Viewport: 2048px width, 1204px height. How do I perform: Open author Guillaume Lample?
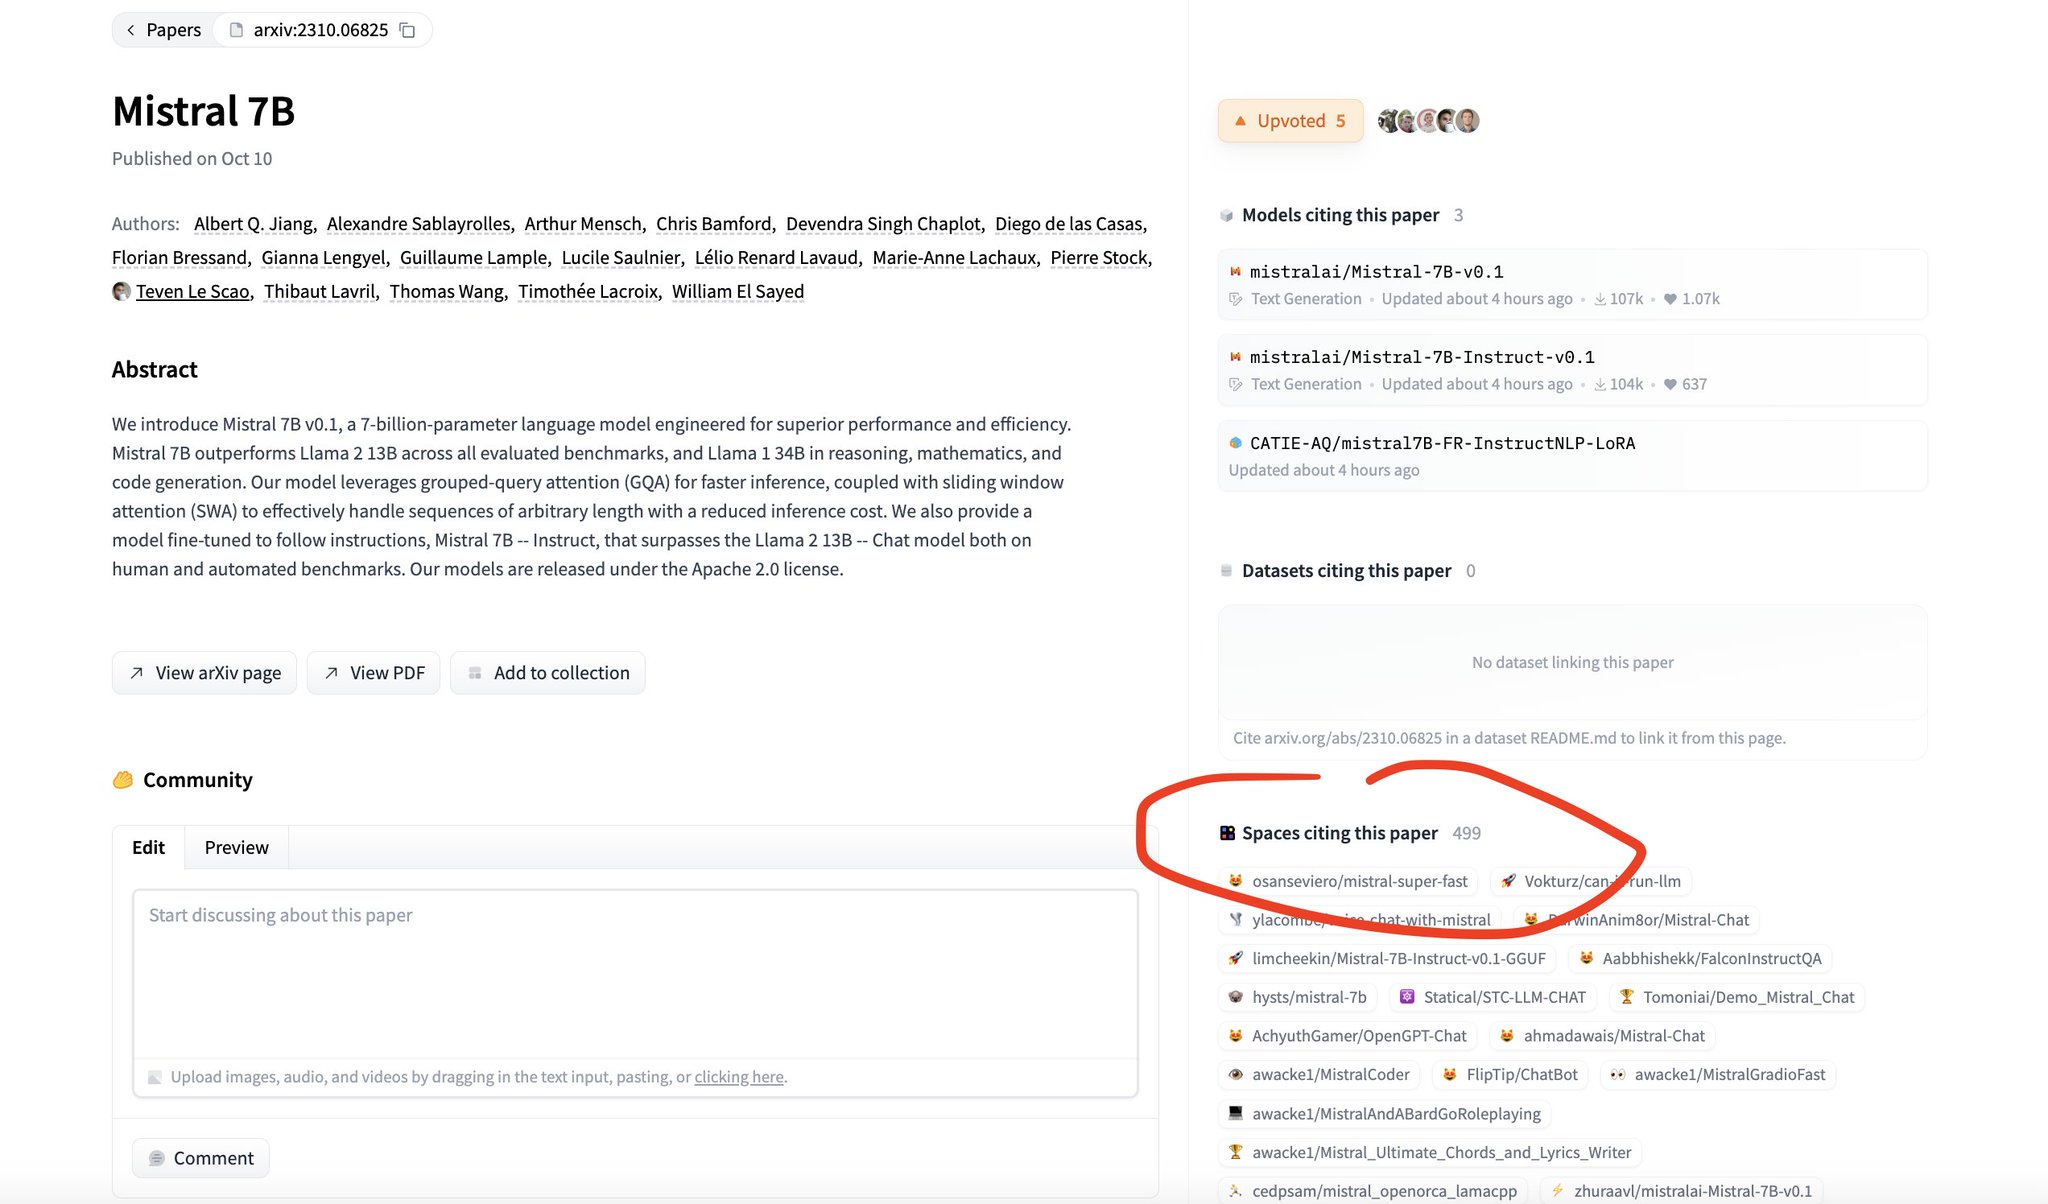coord(474,258)
